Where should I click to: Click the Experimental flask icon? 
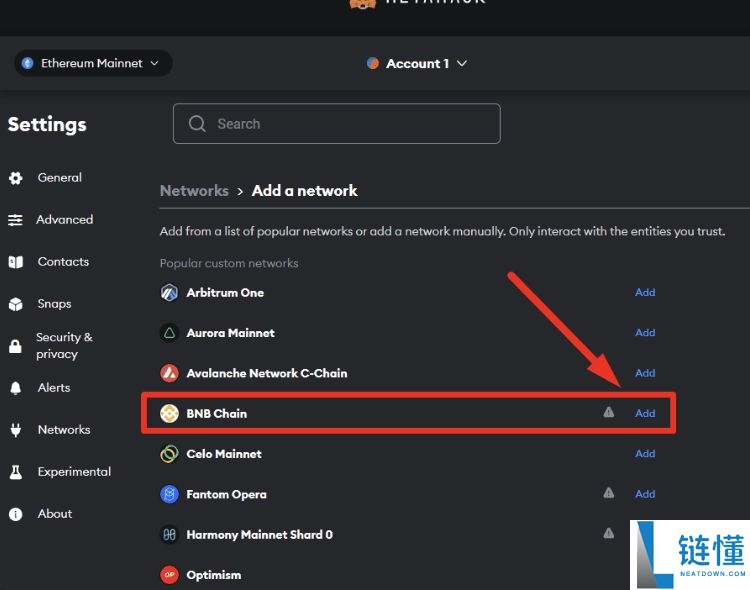pyautogui.click(x=16, y=472)
